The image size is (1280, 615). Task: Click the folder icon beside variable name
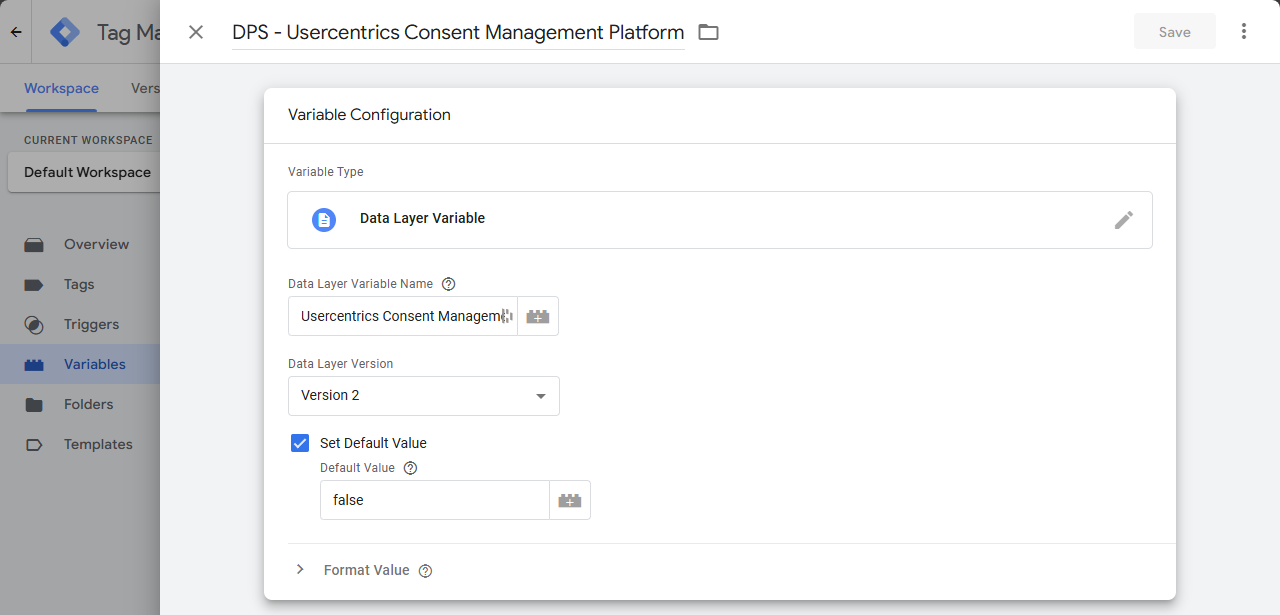(708, 32)
